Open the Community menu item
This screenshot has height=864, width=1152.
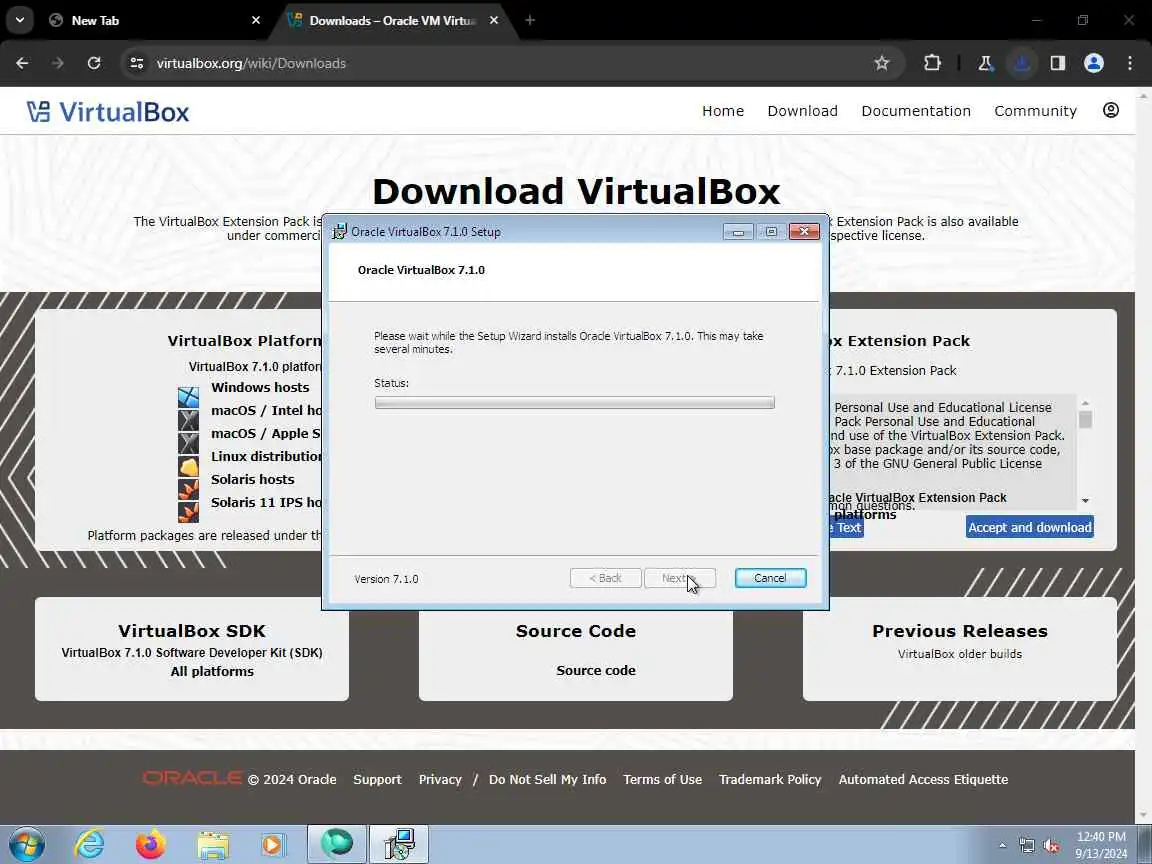click(1035, 111)
